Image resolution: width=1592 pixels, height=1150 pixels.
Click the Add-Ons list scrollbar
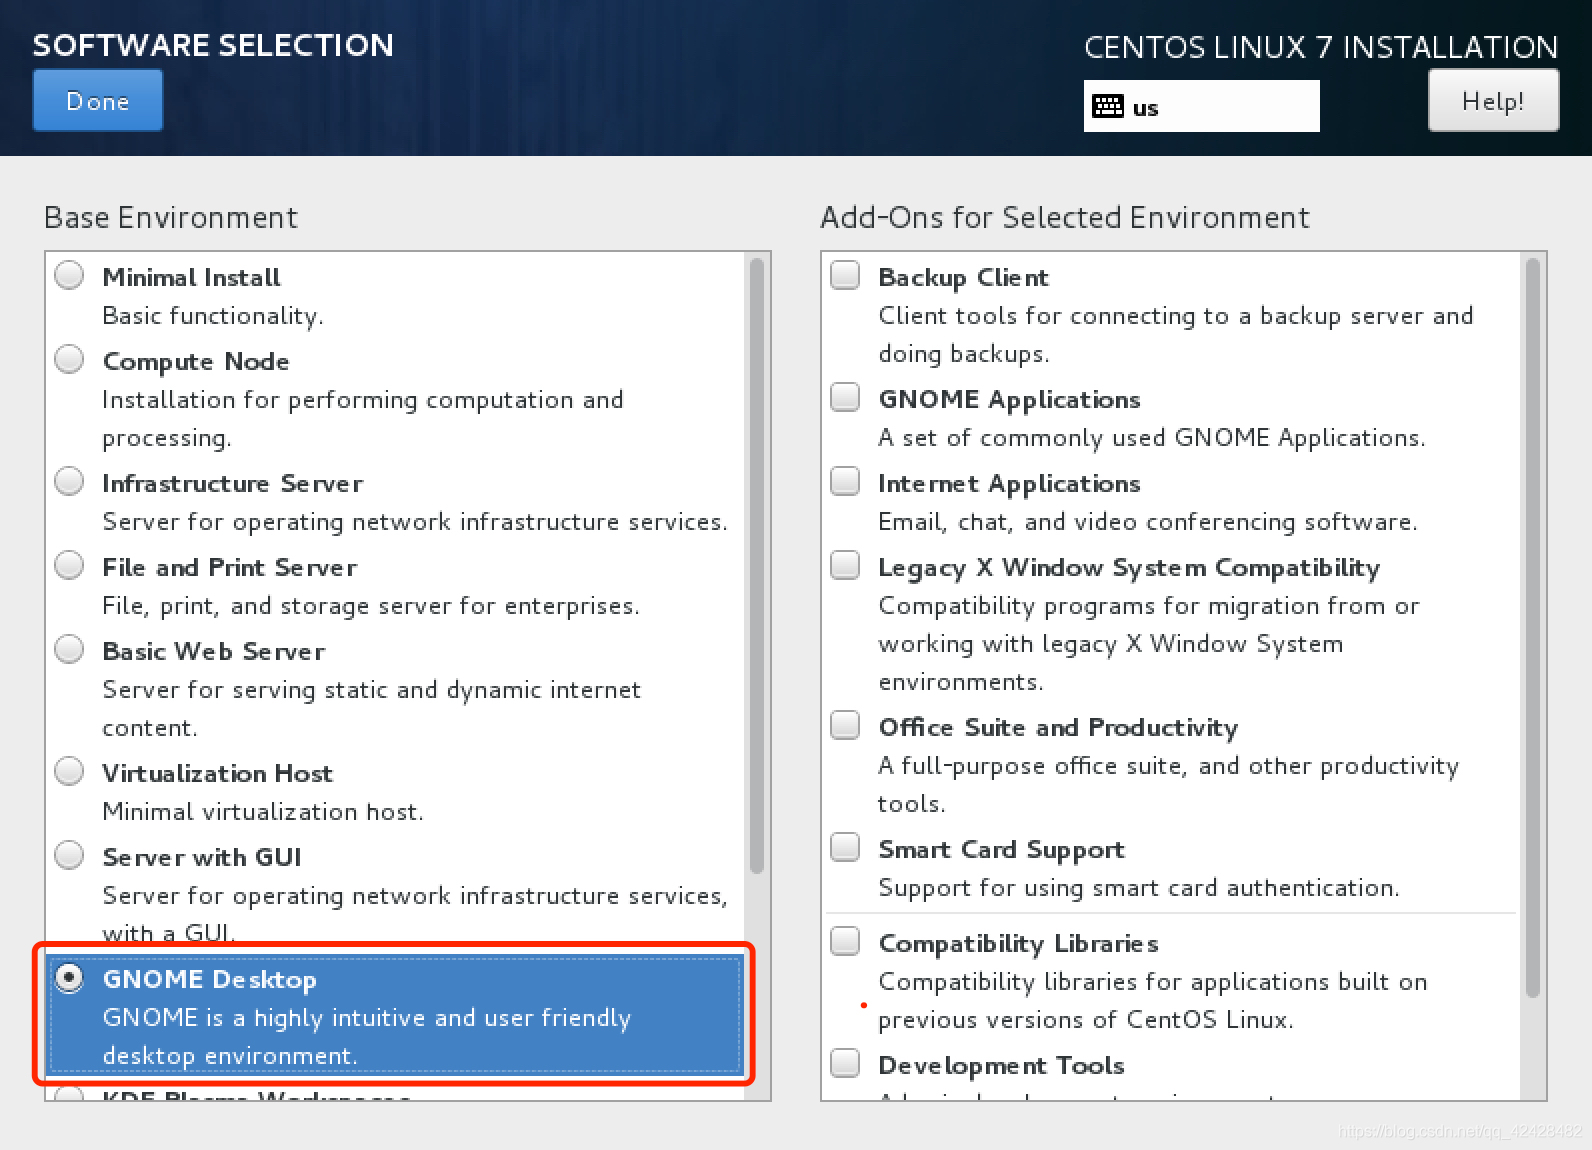pos(1533,628)
